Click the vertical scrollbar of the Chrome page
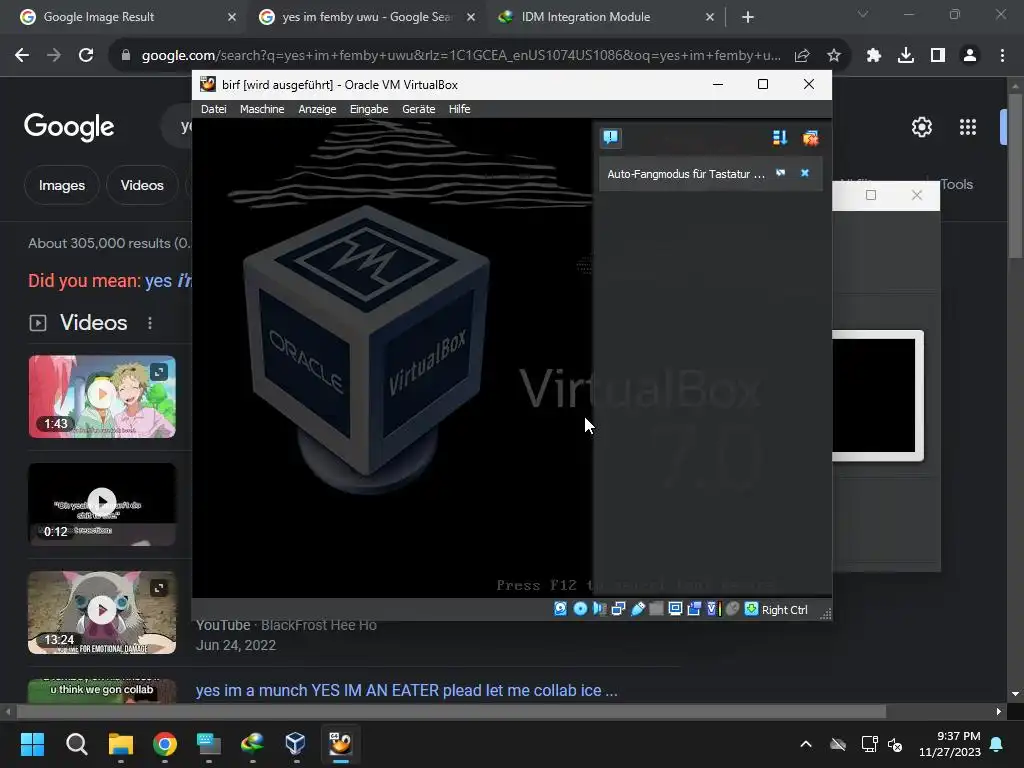The width and height of the screenshot is (1024, 768). tap(1015, 176)
